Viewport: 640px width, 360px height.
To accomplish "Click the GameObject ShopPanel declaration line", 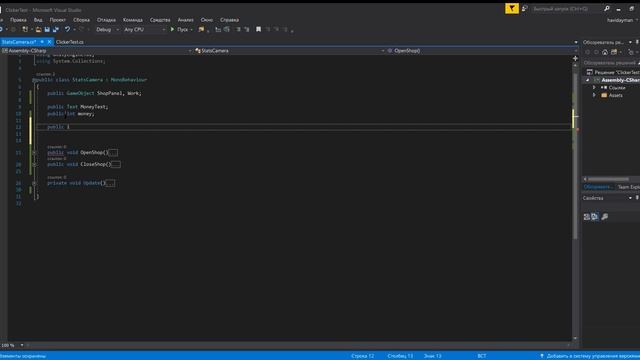I will point(94,93).
